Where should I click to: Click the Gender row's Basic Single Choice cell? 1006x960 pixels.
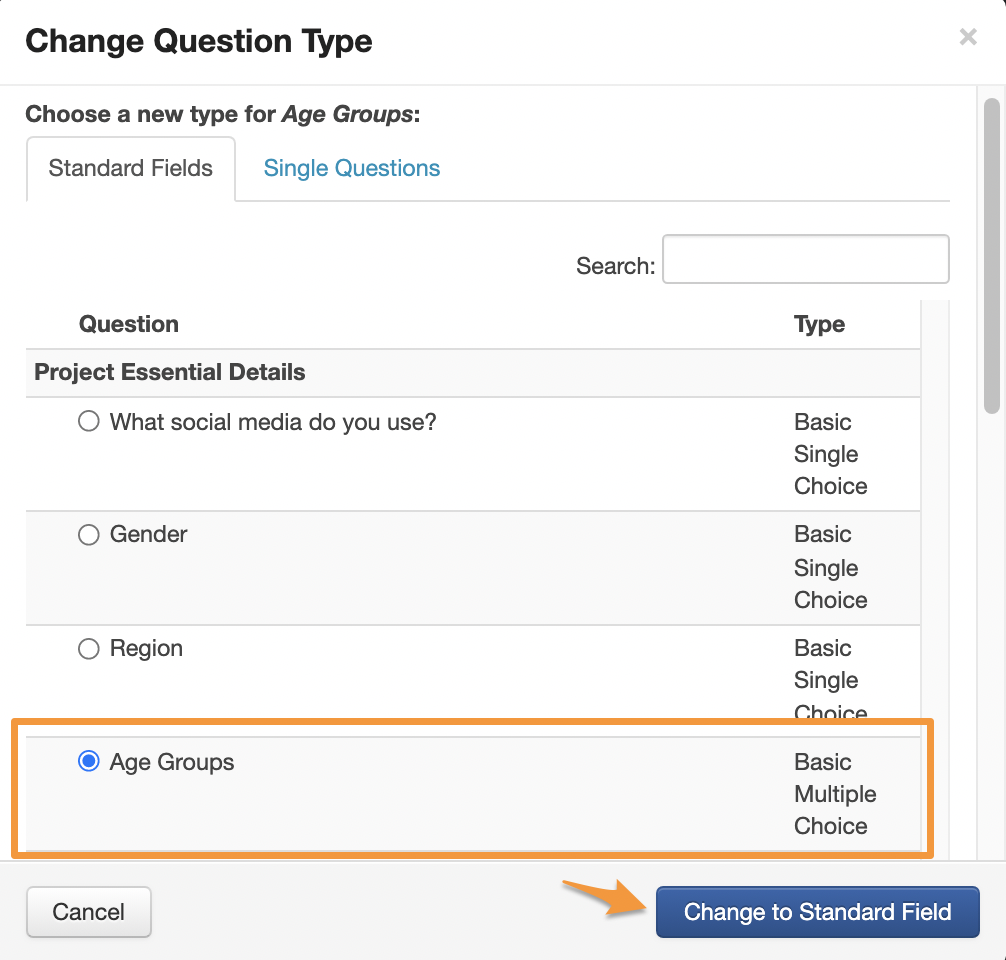830,567
